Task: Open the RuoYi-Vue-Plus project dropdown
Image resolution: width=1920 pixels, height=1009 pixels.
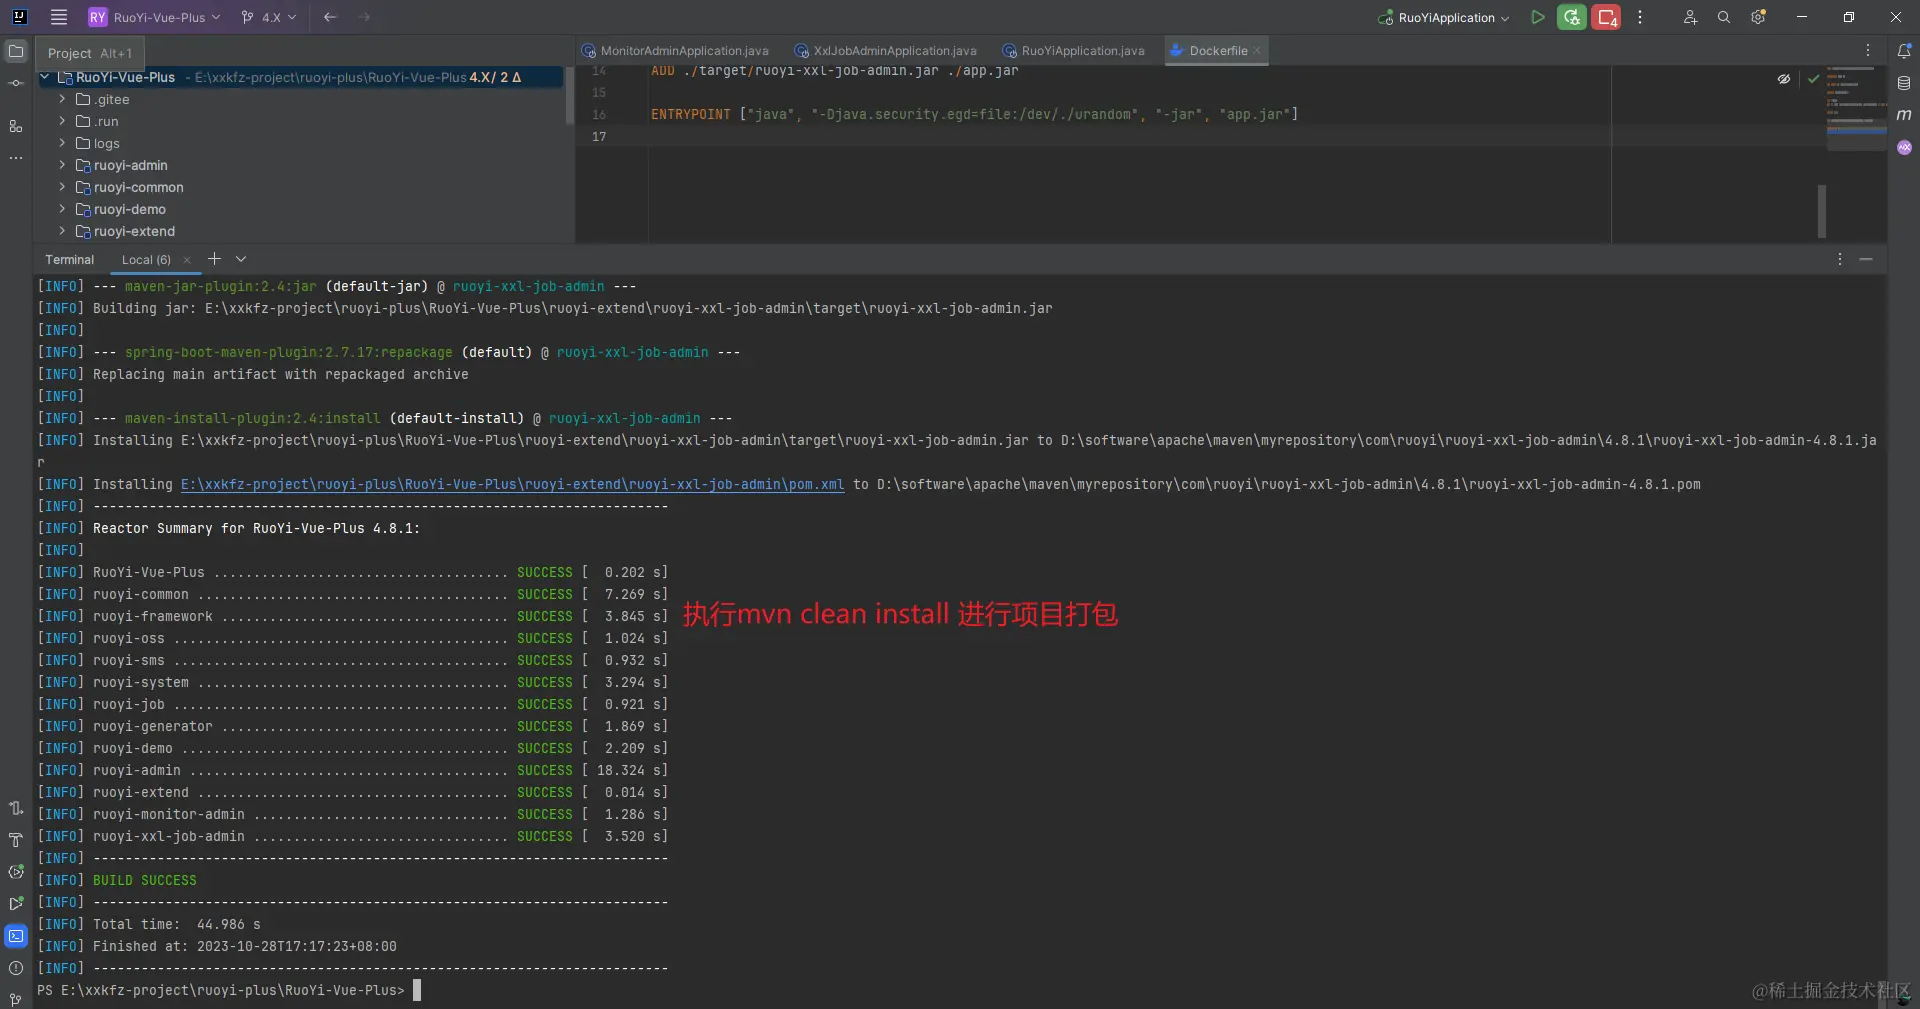Action: pyautogui.click(x=155, y=17)
